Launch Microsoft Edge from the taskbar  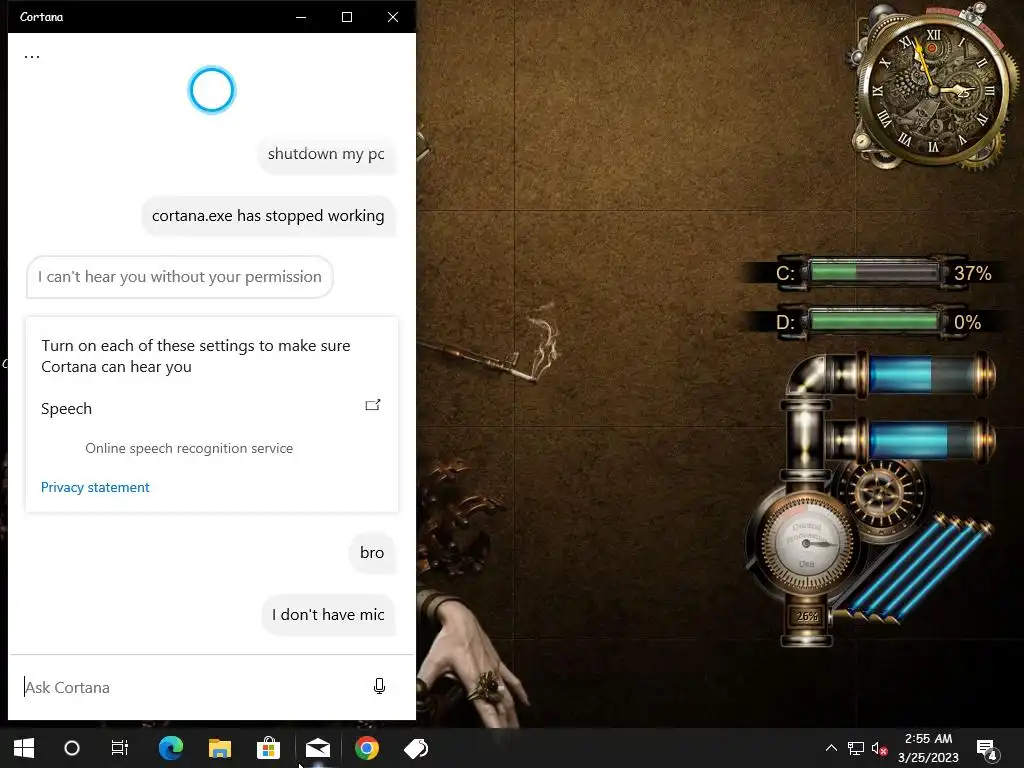click(171, 748)
